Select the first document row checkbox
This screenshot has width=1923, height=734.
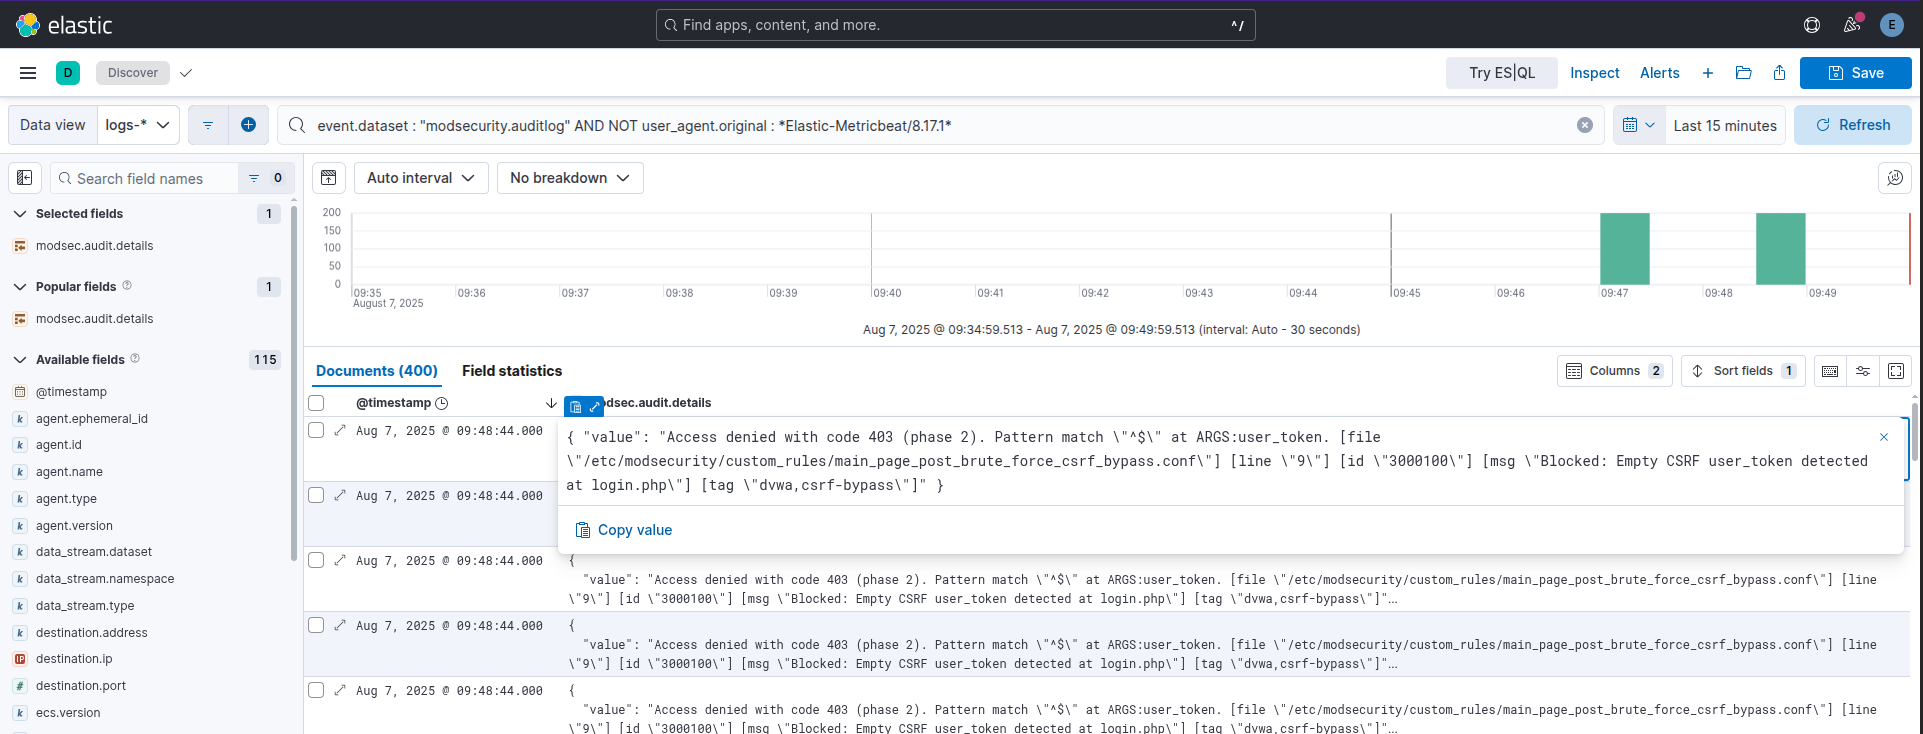pos(316,430)
